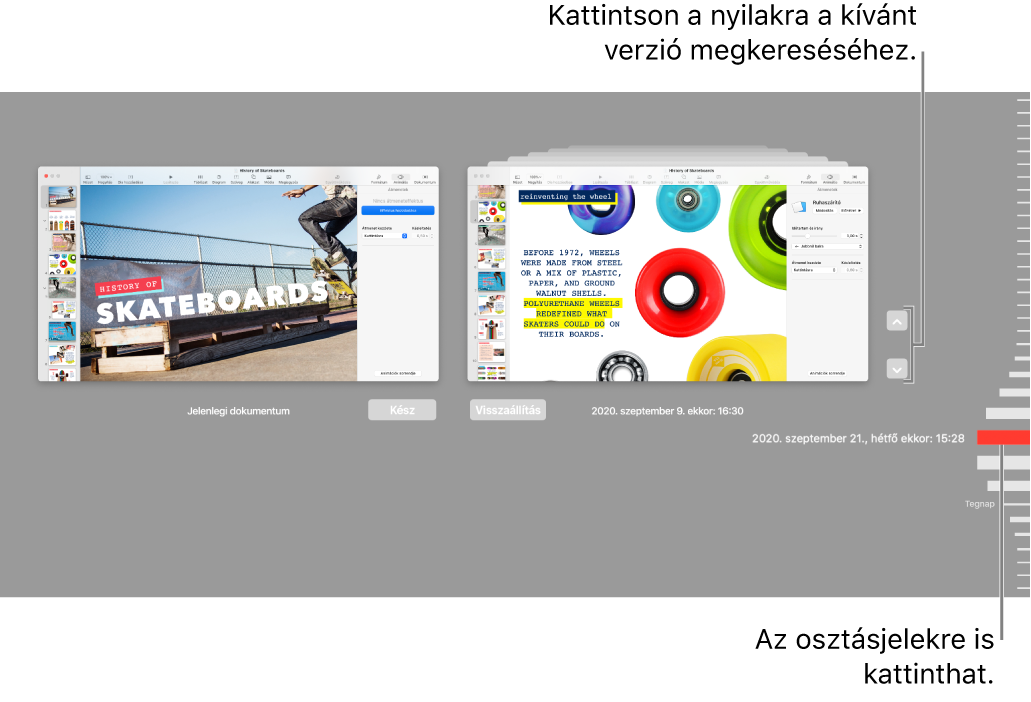Select the red highlighted timeline tick mark
1031x702 pixels.
click(x=1002, y=437)
